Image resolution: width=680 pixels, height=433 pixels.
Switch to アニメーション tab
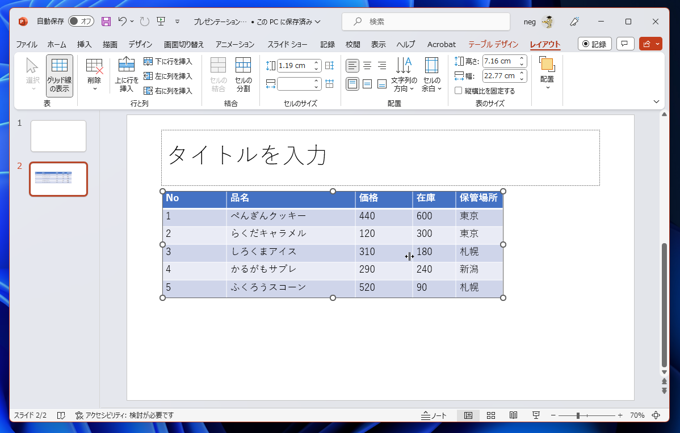[x=235, y=44]
